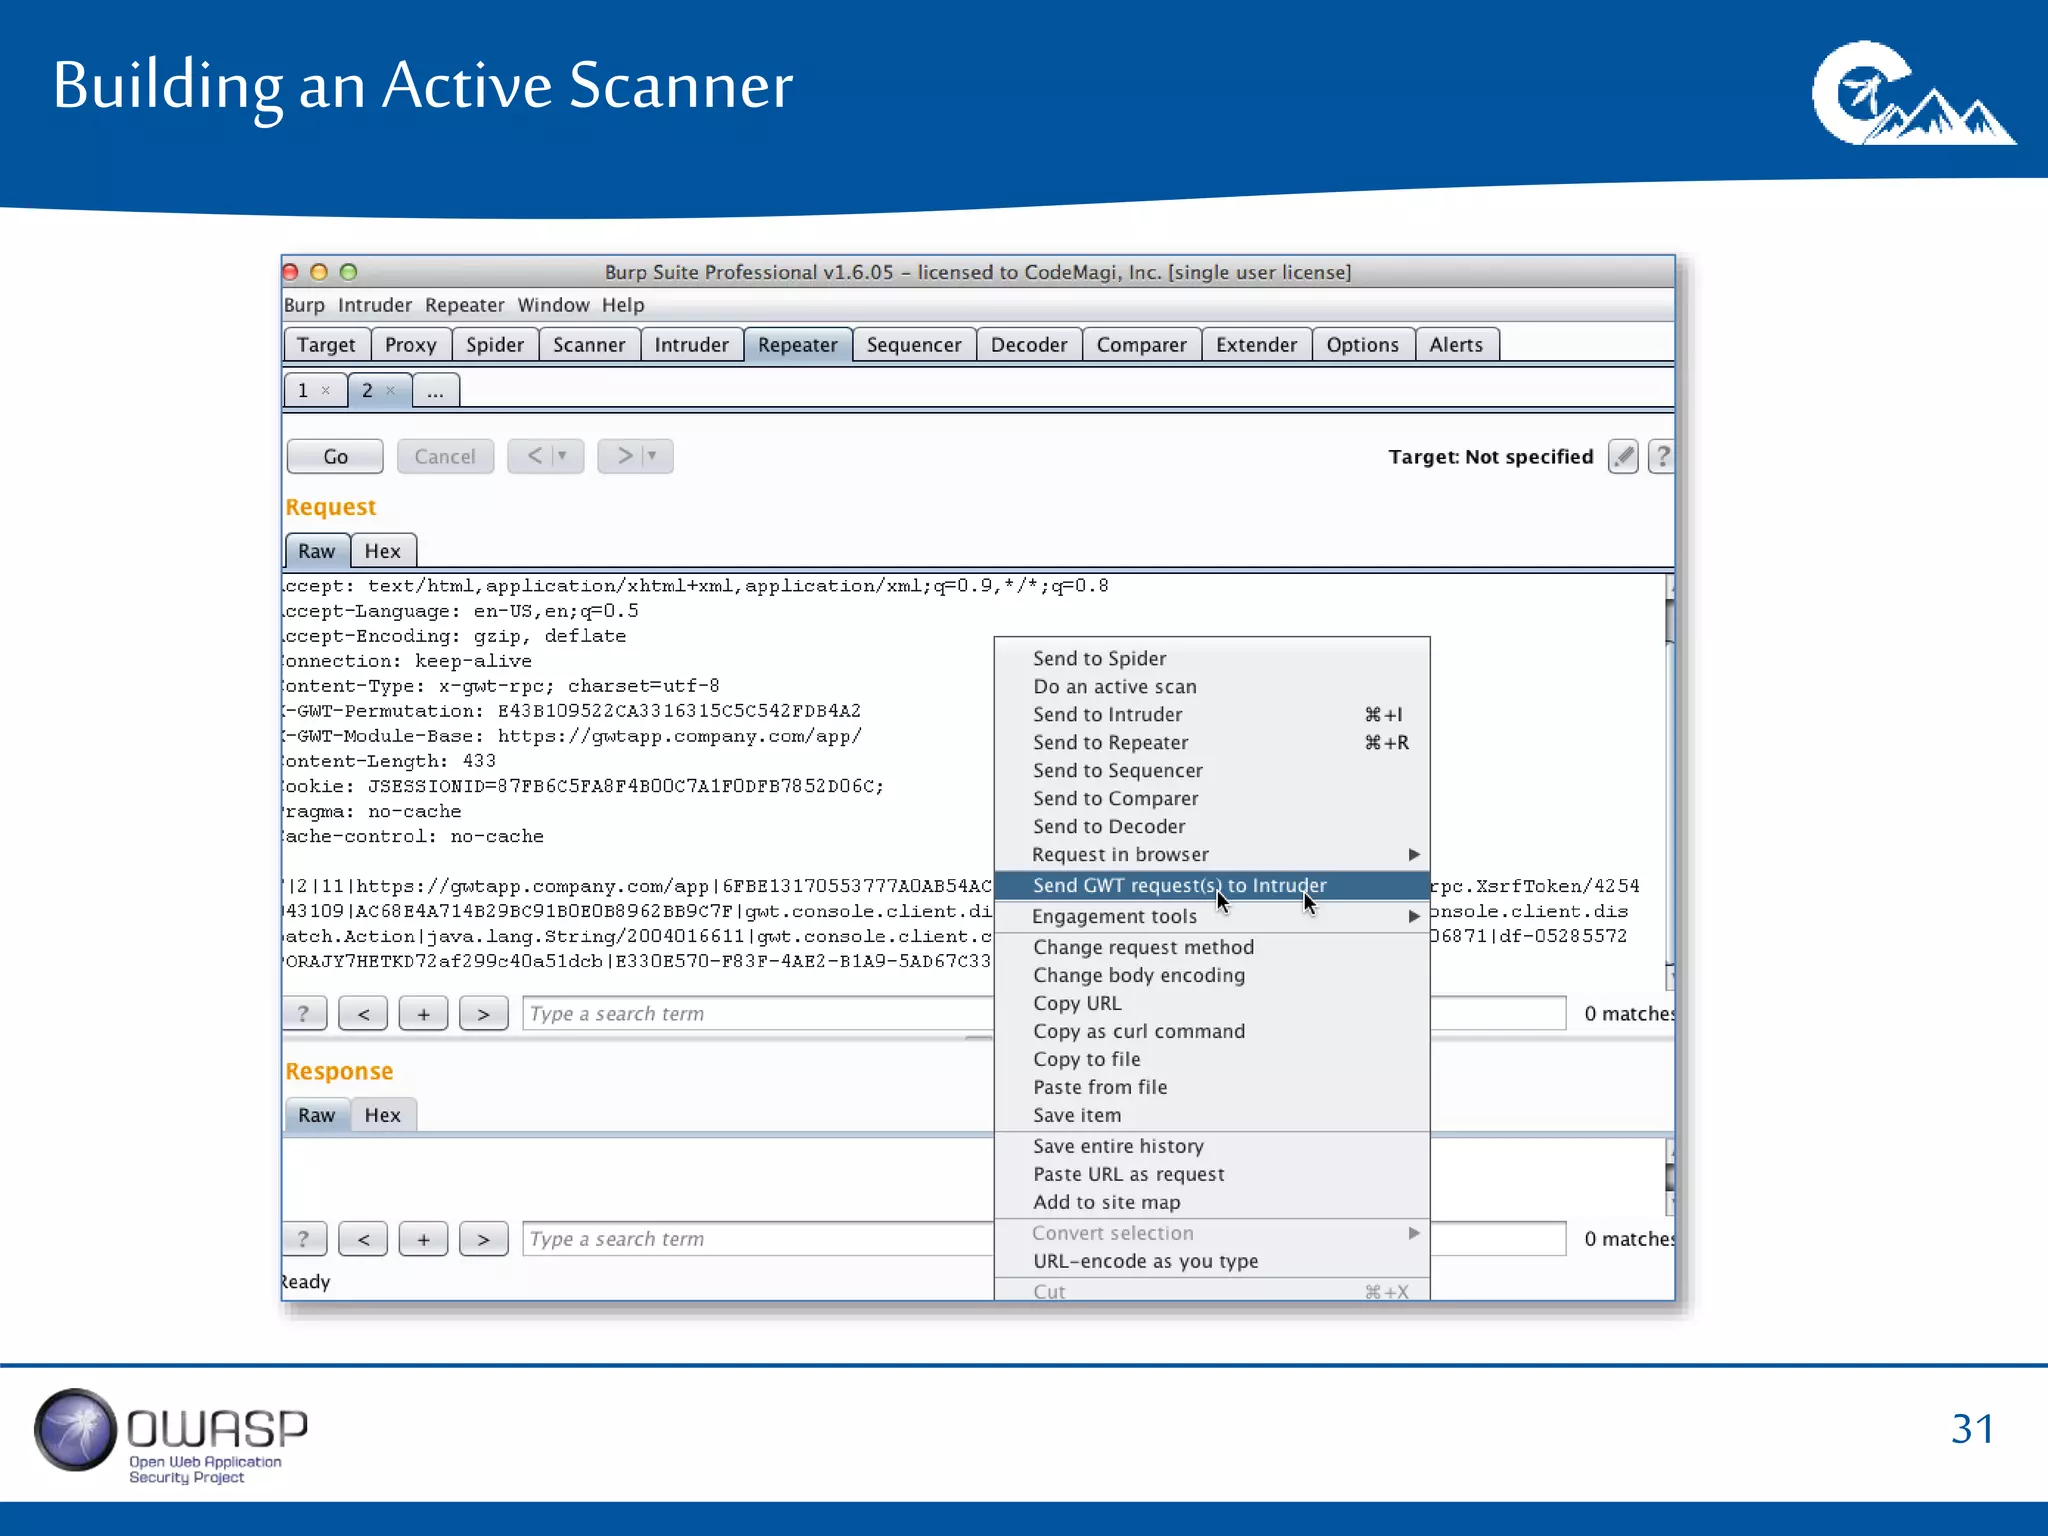Choose Send to Comparer menu entry
2048x1536 pixels.
click(x=1212, y=799)
